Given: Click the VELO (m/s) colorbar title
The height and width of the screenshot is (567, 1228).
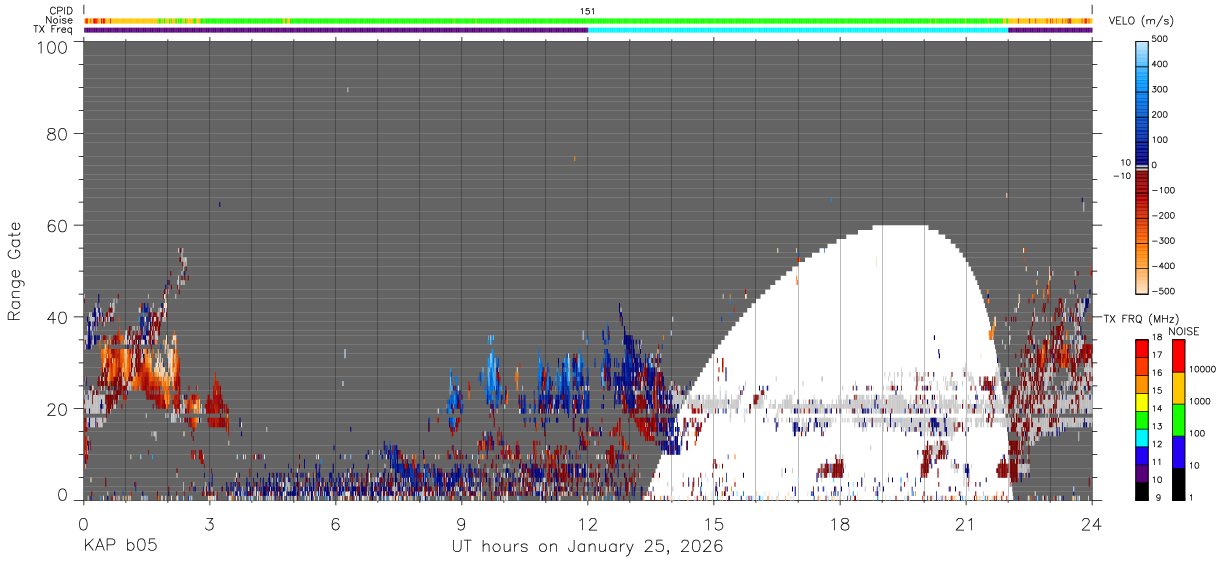Looking at the screenshot, I should (1142, 21).
